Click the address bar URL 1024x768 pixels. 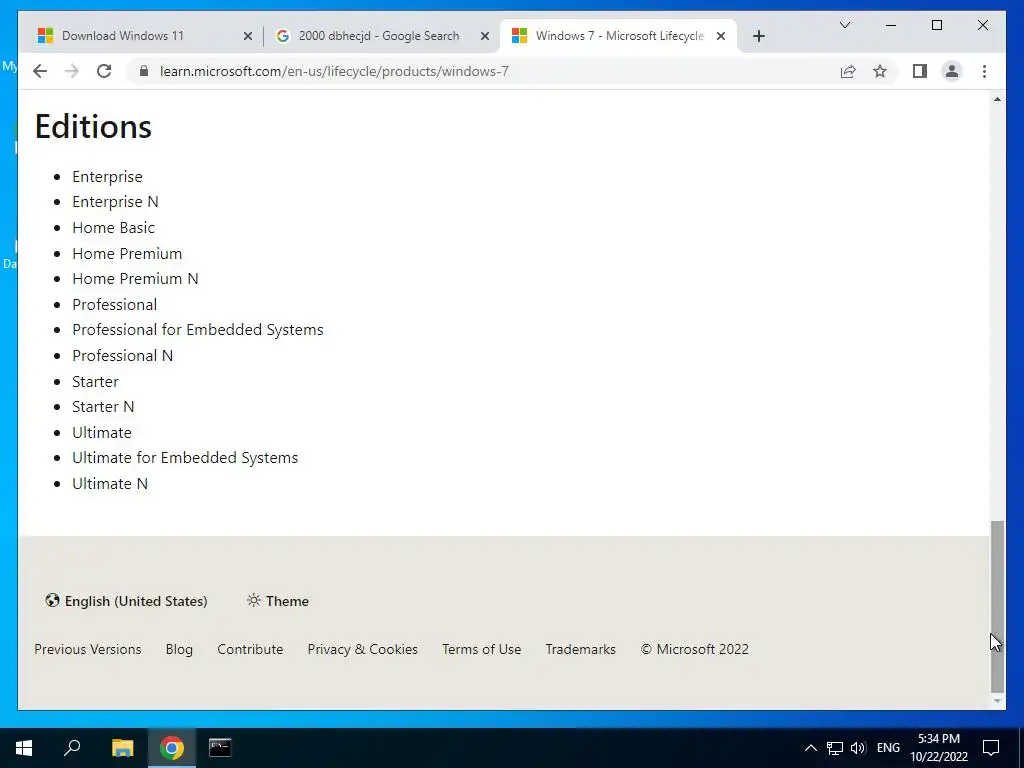[x=334, y=71]
